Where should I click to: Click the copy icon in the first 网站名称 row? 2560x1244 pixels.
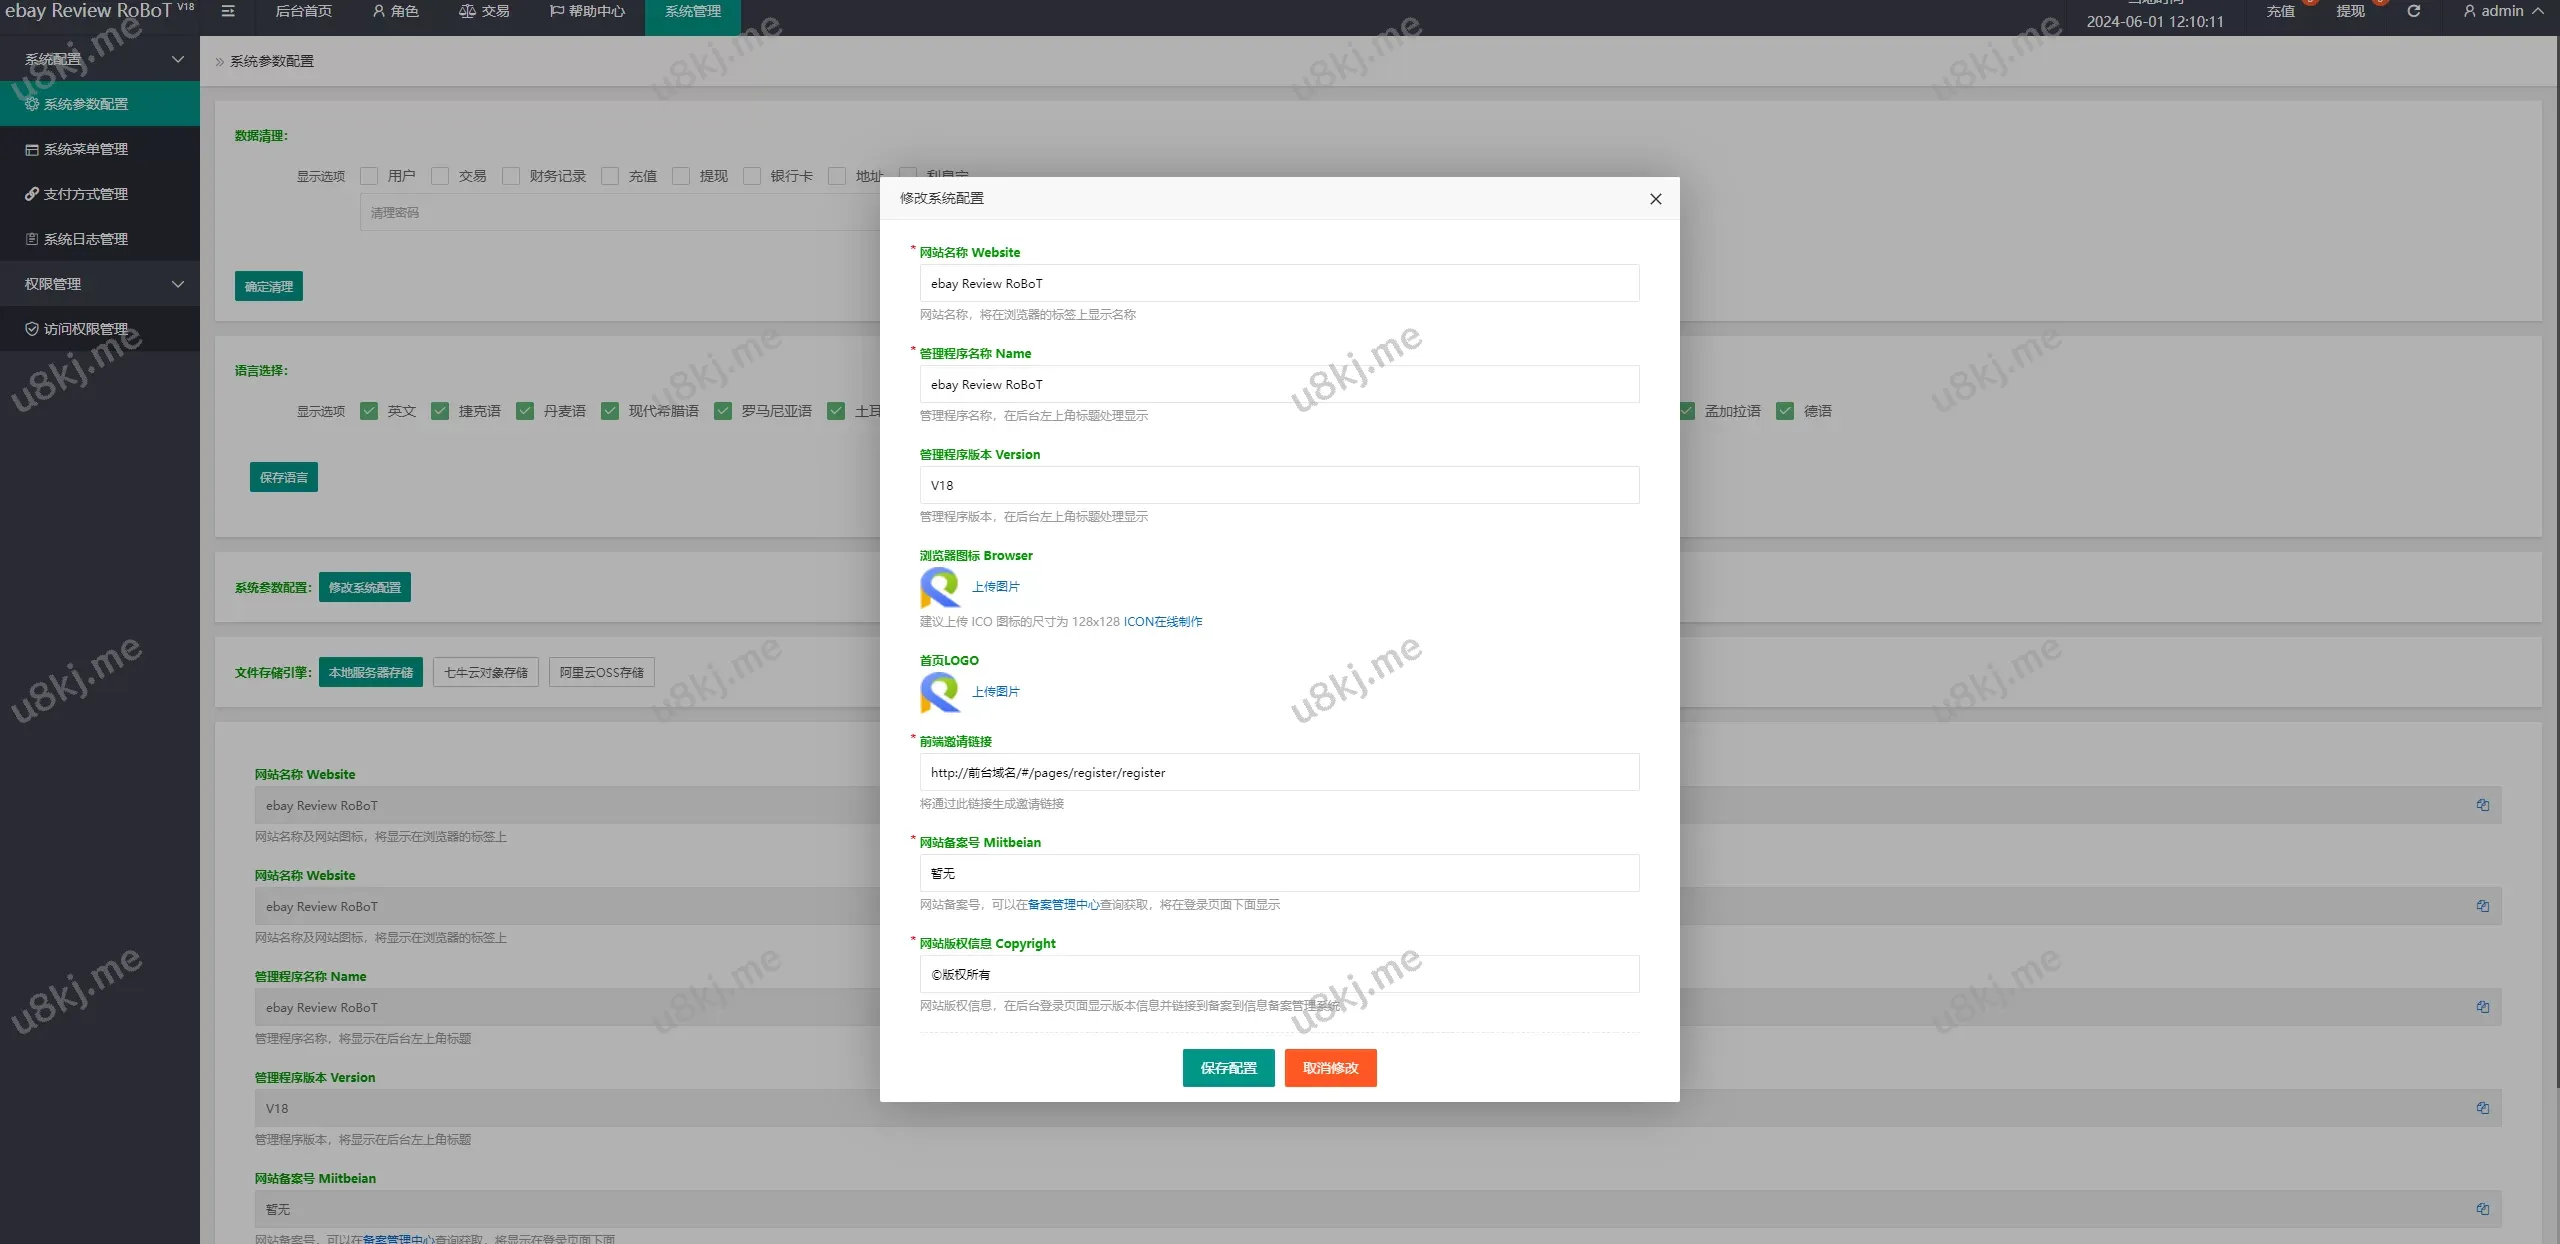pos(2482,805)
